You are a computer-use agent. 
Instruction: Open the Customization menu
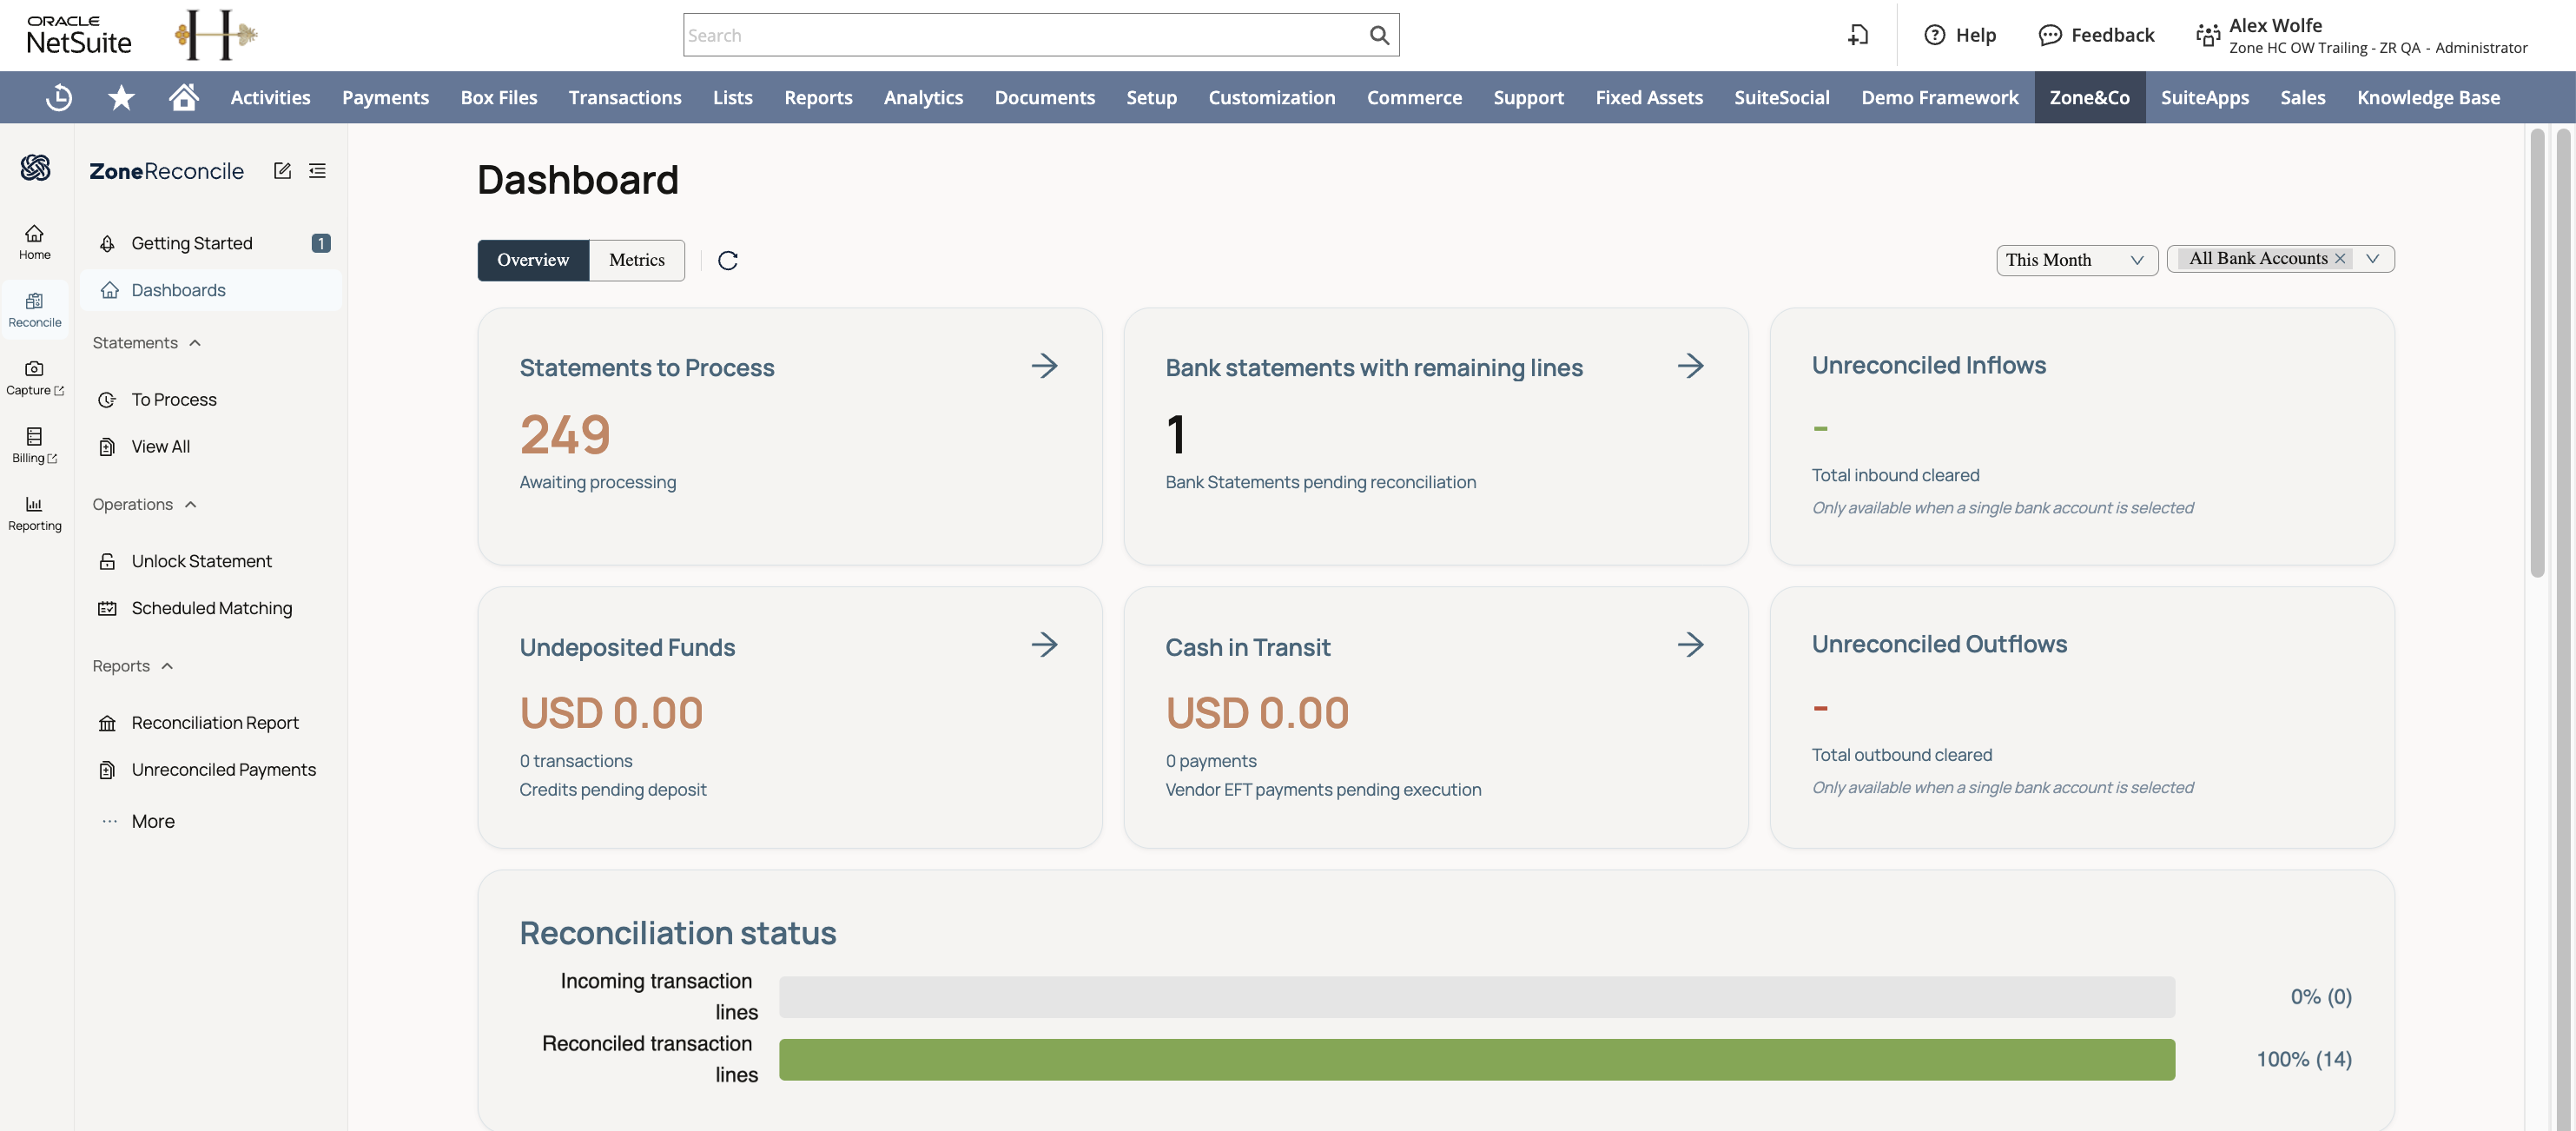pyautogui.click(x=1271, y=97)
